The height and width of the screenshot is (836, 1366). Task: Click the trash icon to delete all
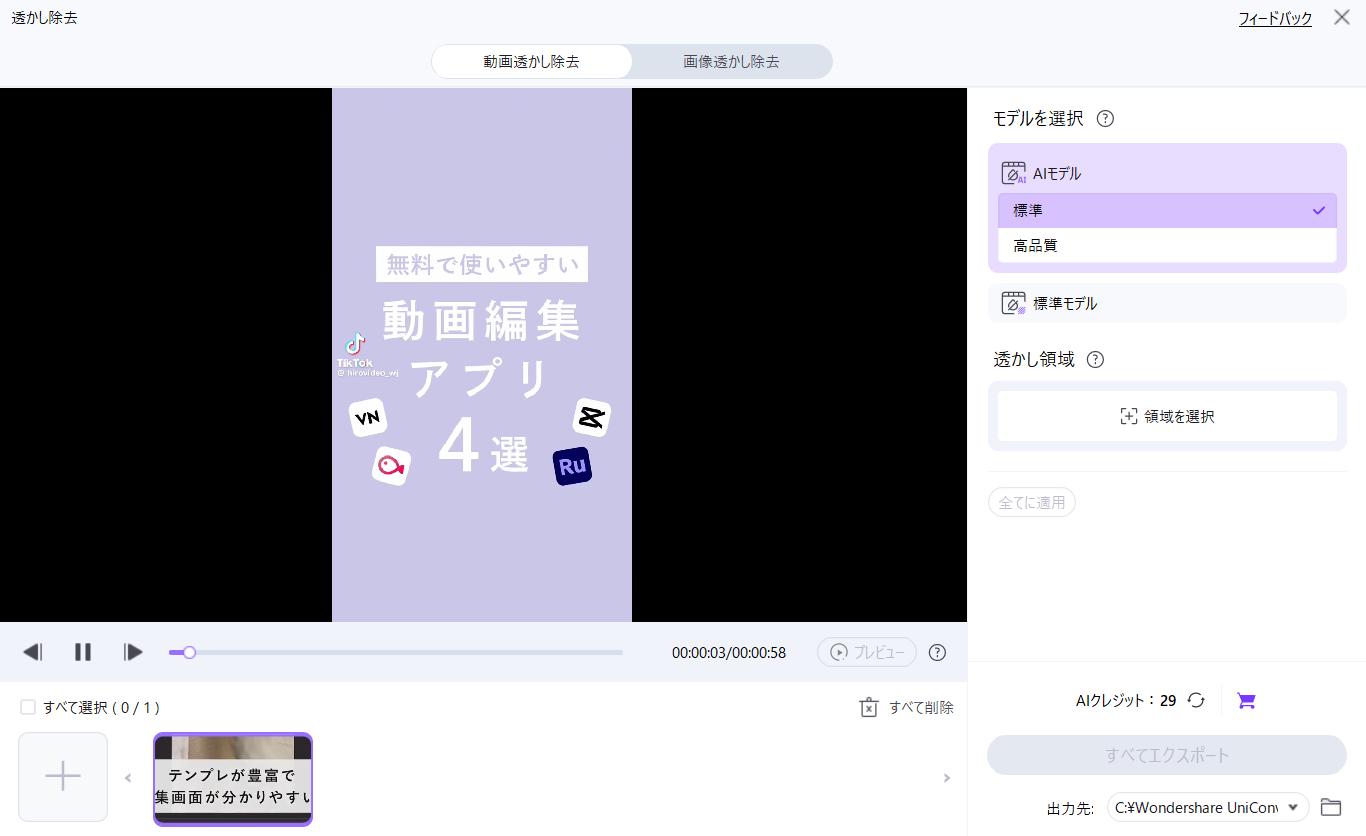tap(869, 707)
